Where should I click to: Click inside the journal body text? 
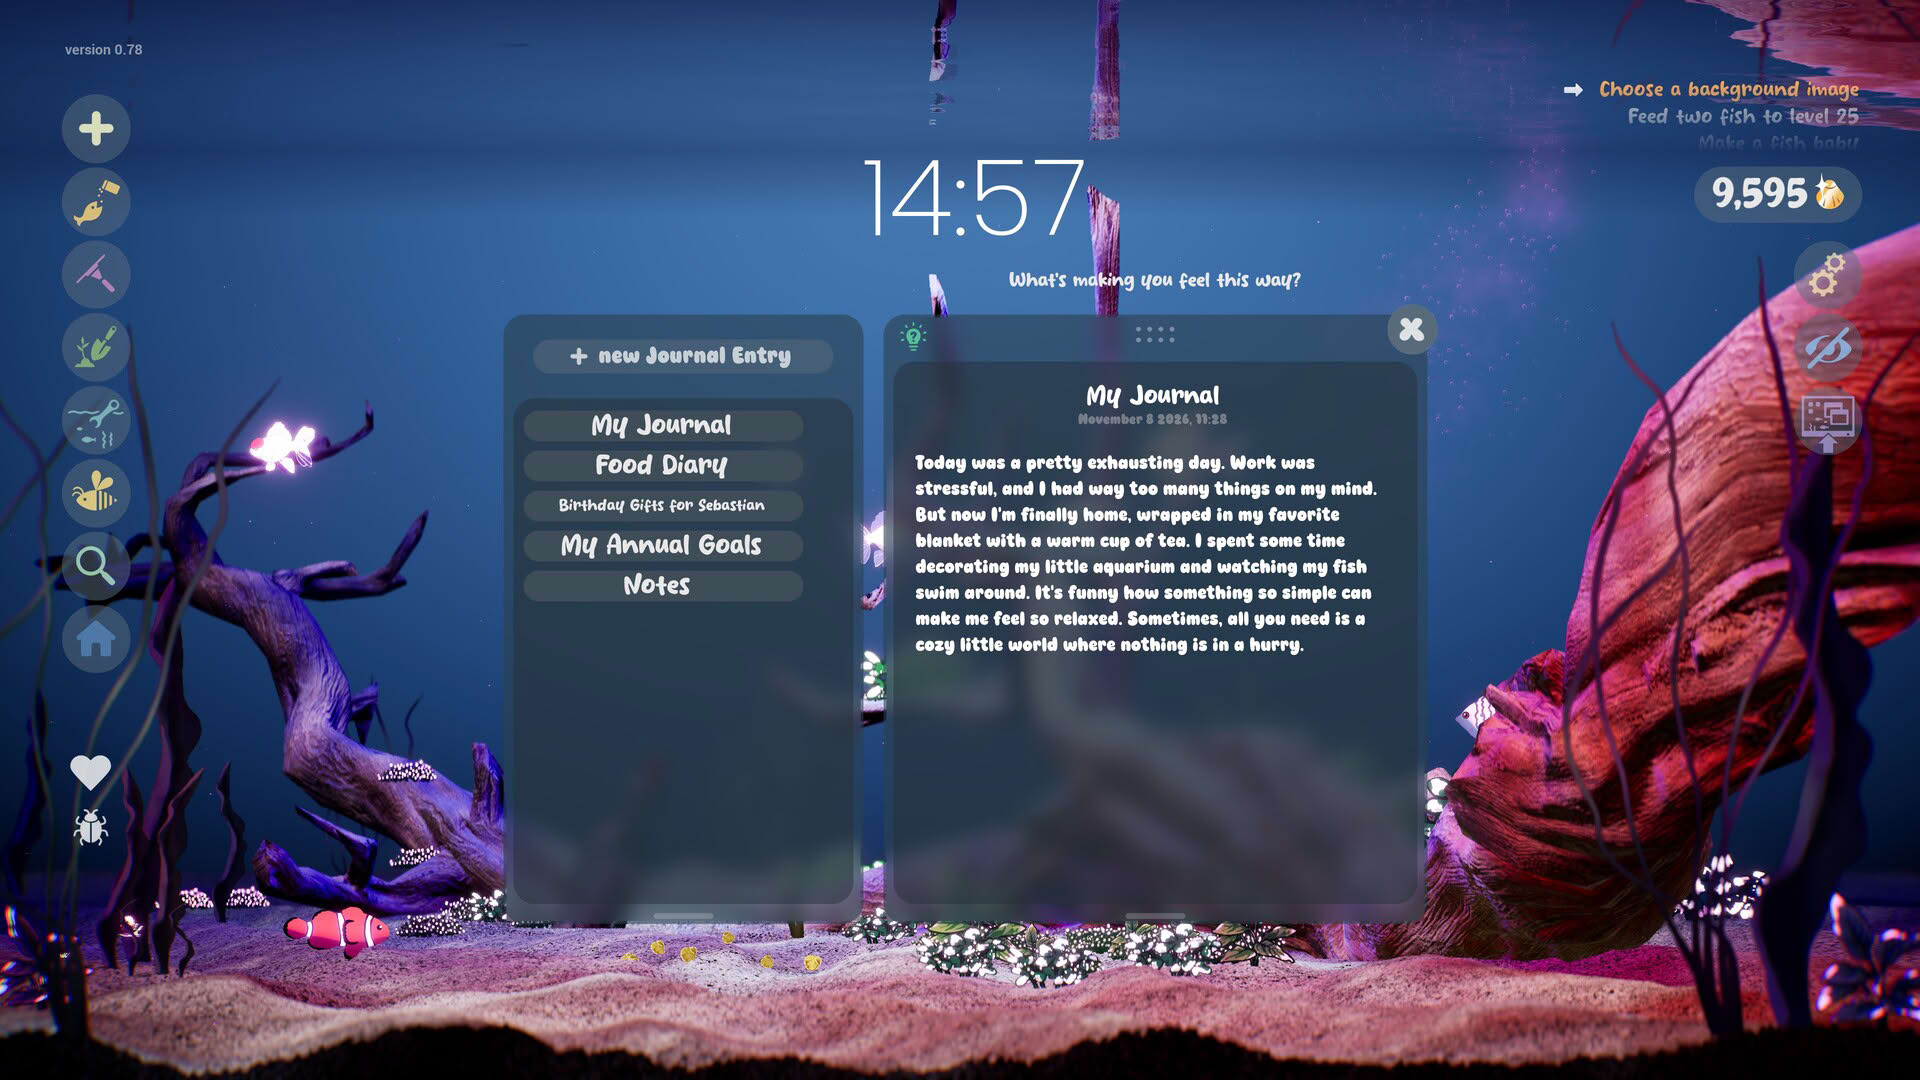click(x=1145, y=553)
